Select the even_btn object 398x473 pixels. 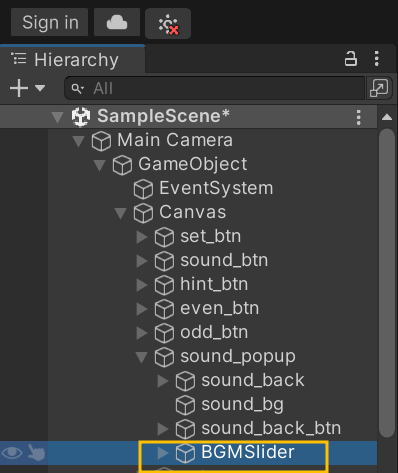coord(220,308)
